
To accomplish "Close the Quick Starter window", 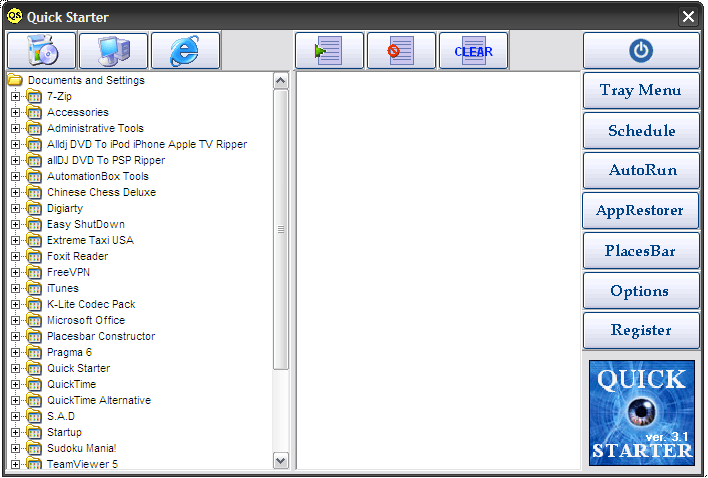I will (x=688, y=17).
